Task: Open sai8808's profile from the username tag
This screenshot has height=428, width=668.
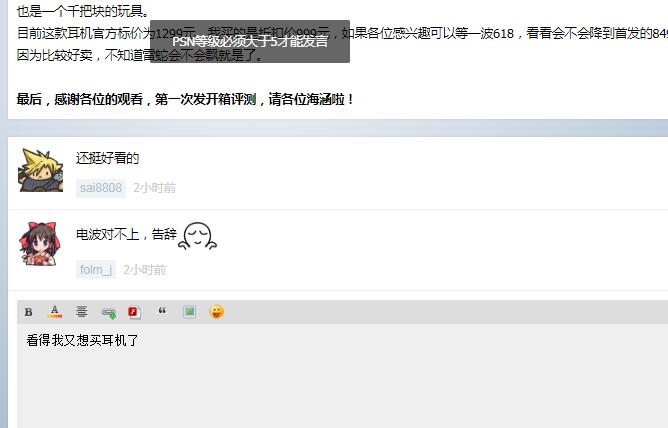Action: pyautogui.click(x=101, y=188)
